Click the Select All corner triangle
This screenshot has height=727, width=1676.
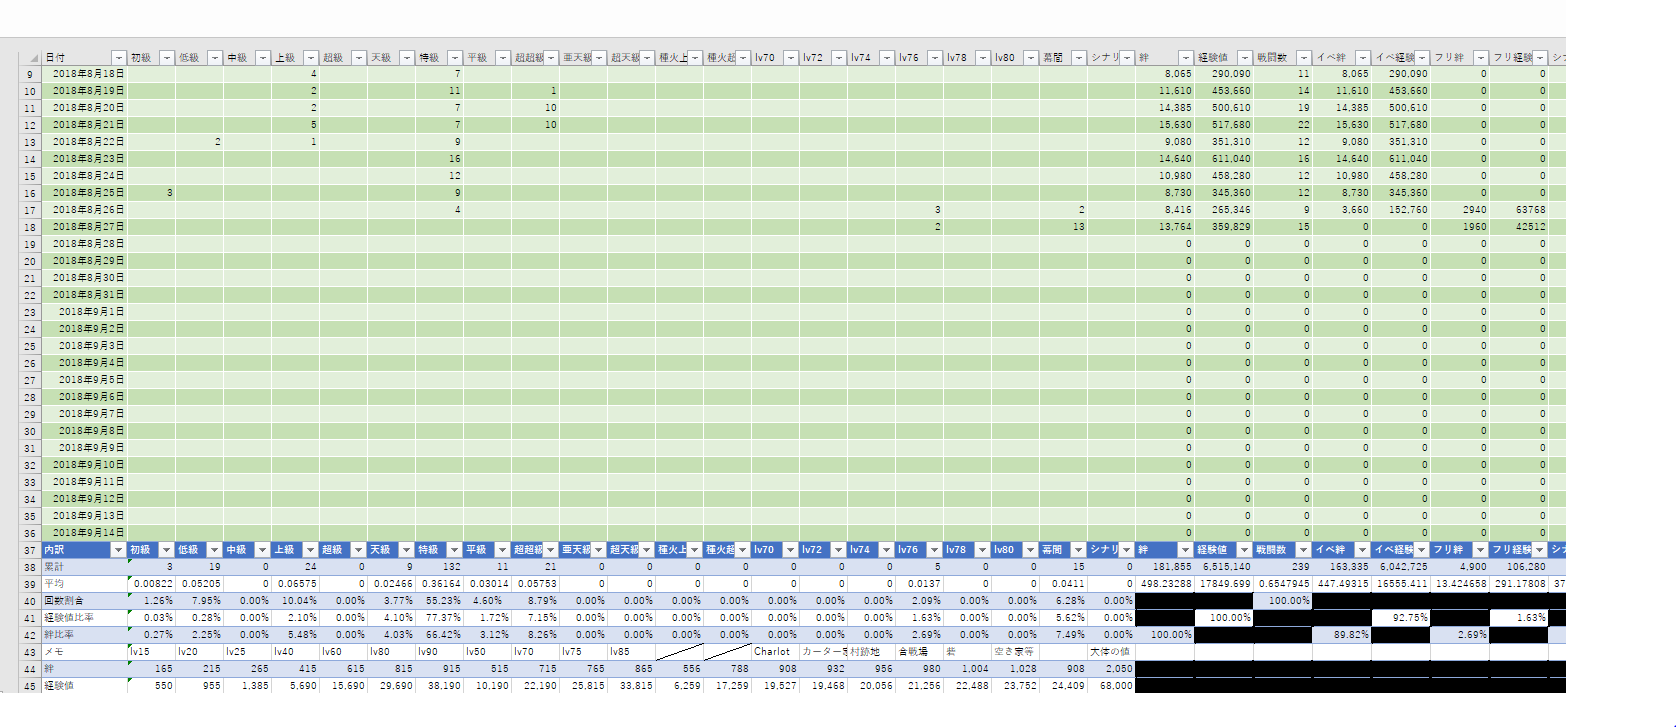point(32,58)
